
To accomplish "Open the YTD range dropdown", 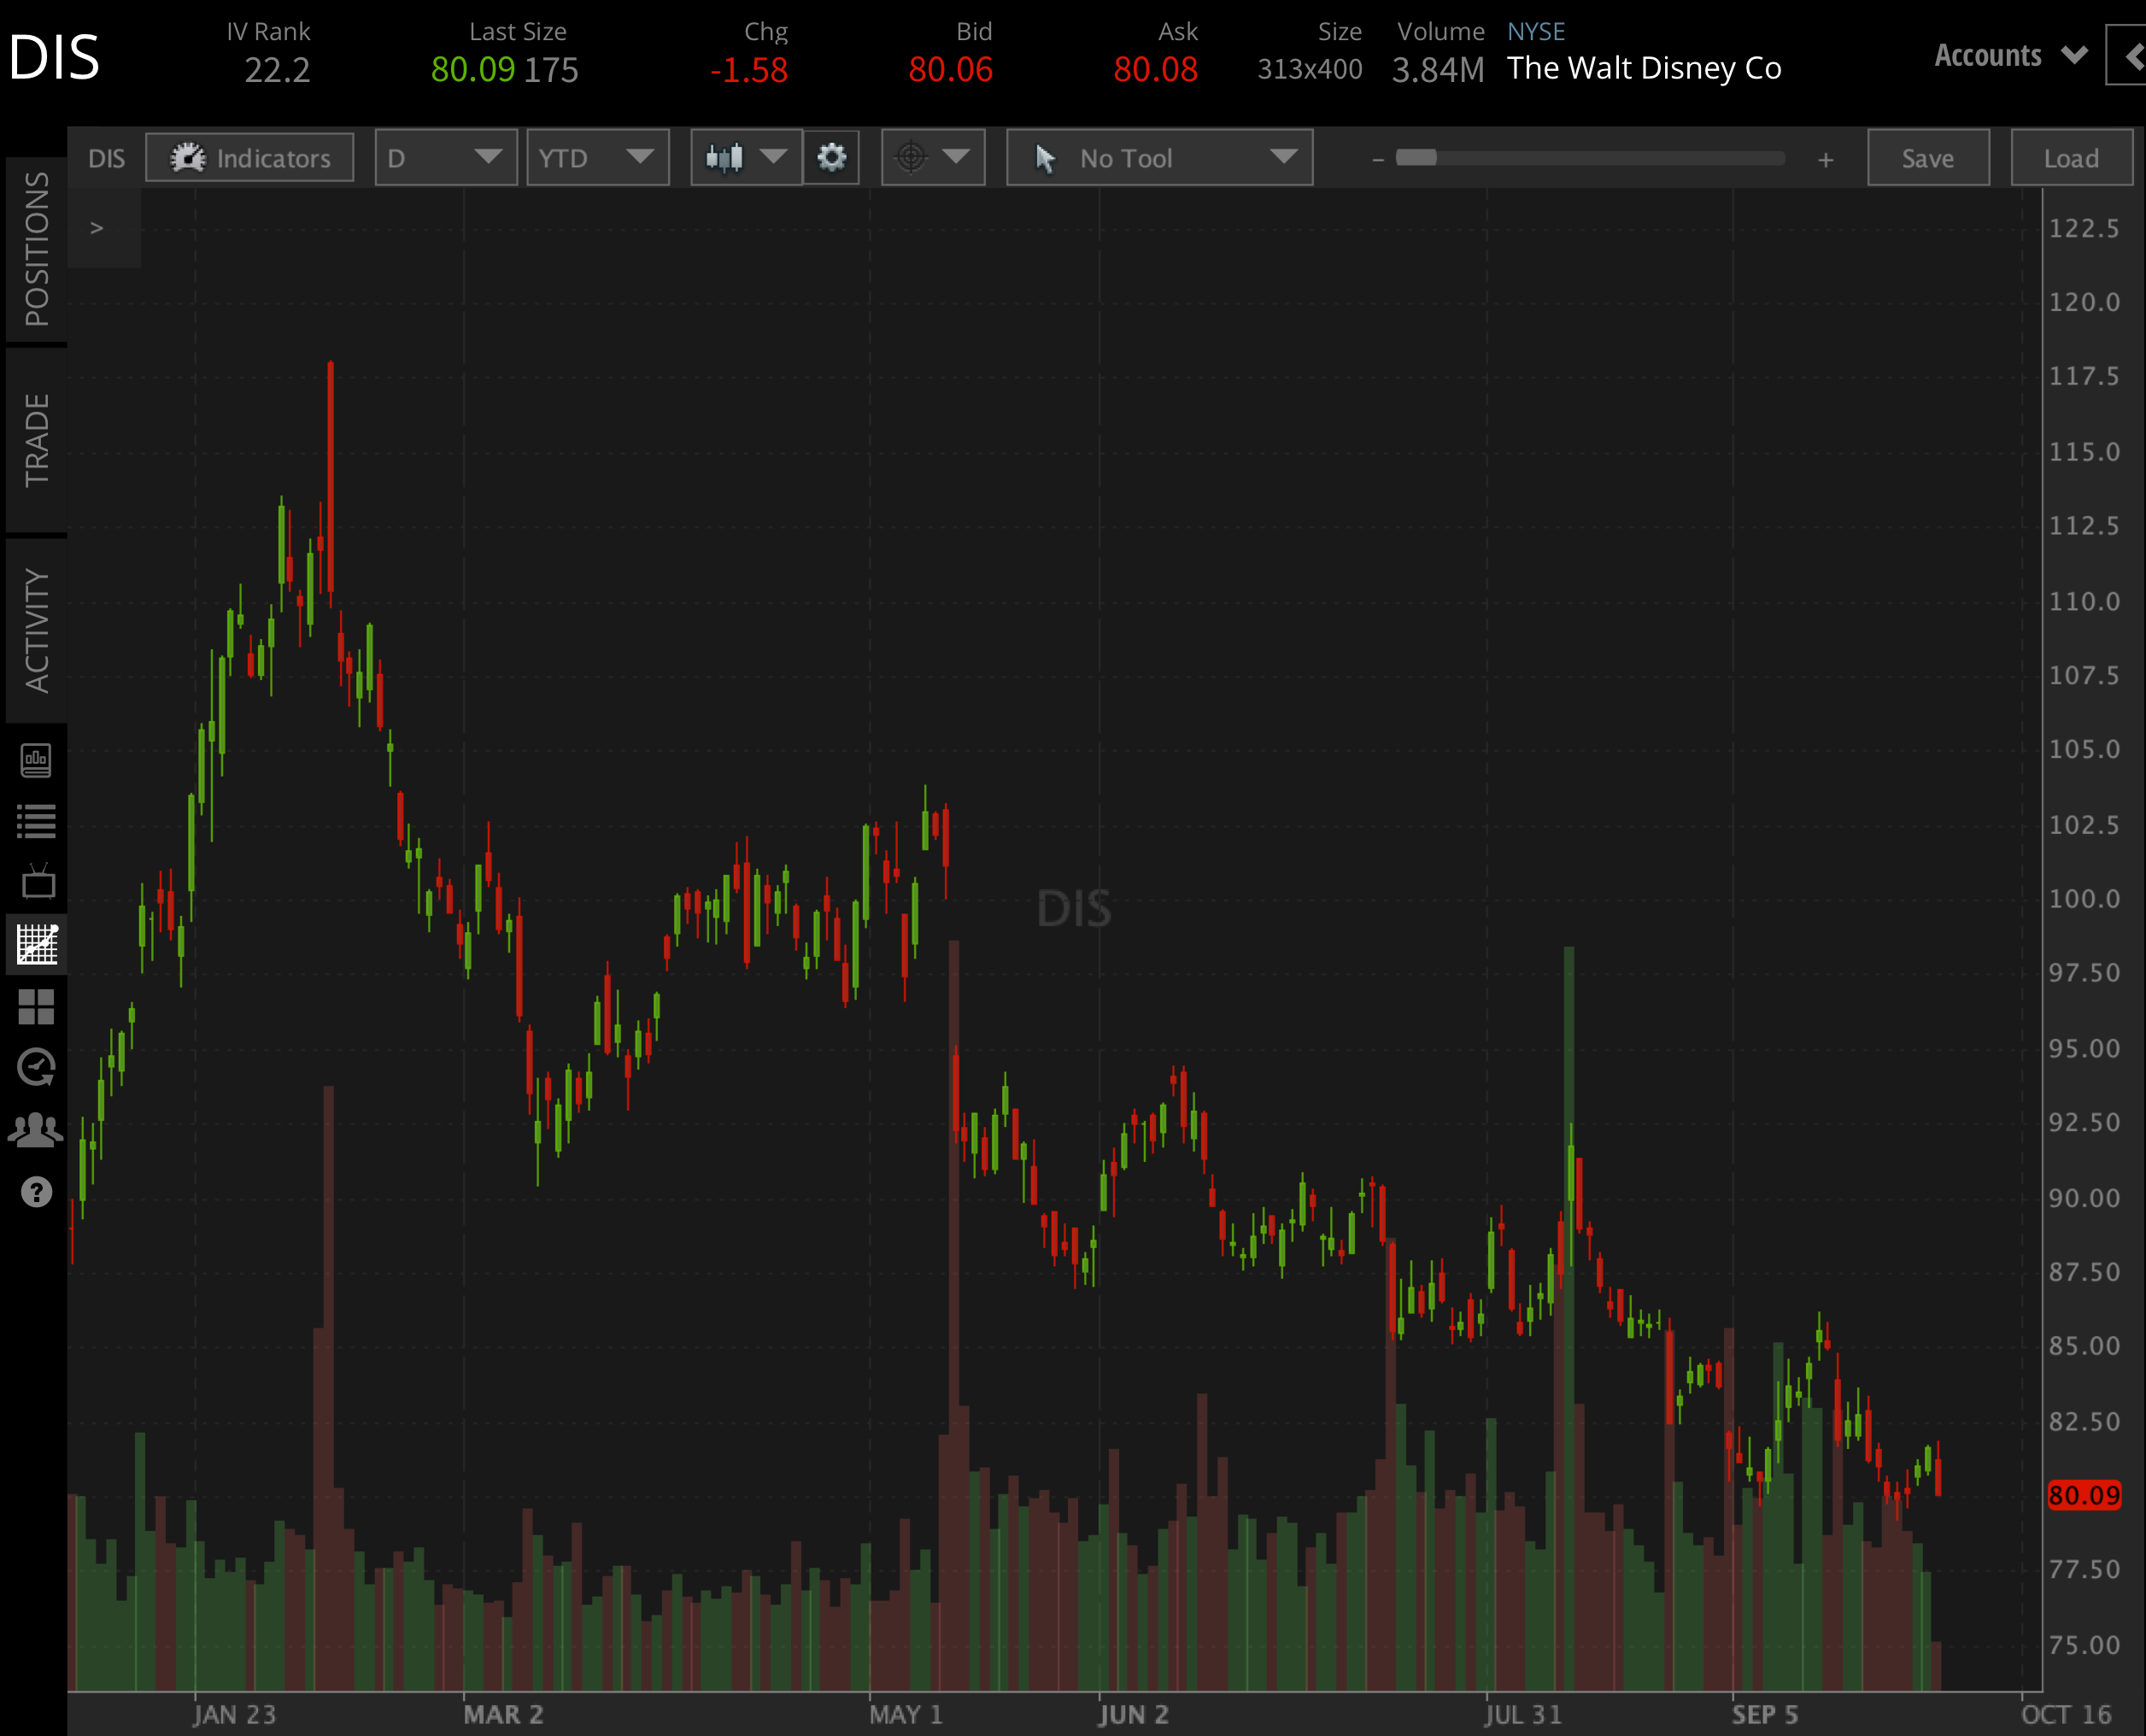I will [x=597, y=158].
